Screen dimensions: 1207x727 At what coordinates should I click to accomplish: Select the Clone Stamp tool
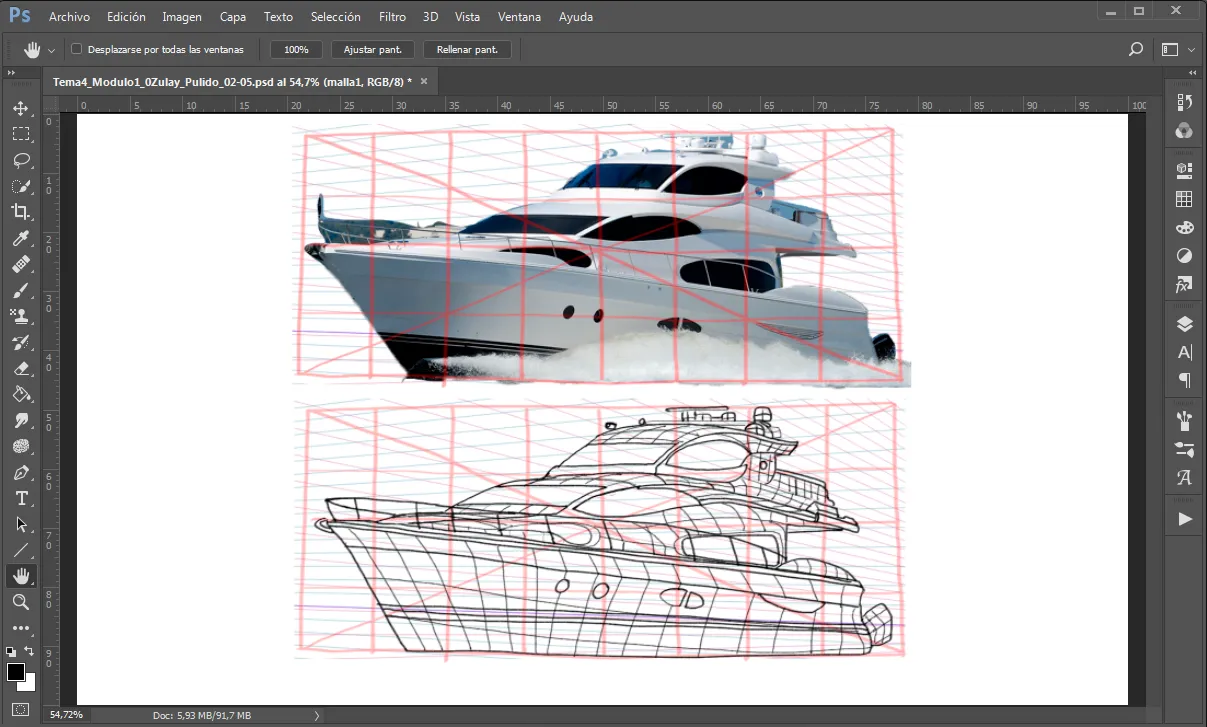point(21,316)
